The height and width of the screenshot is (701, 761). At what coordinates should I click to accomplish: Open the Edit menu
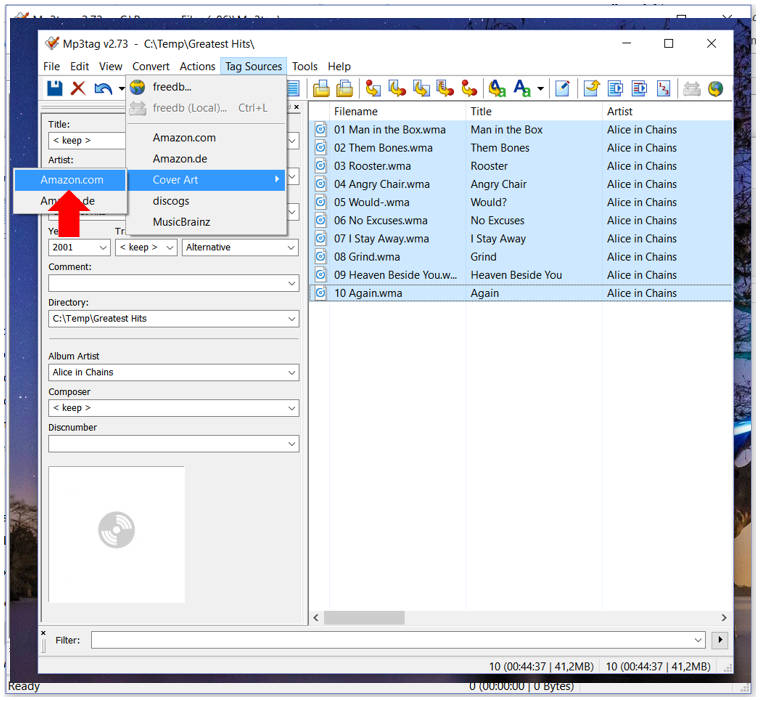(x=79, y=66)
